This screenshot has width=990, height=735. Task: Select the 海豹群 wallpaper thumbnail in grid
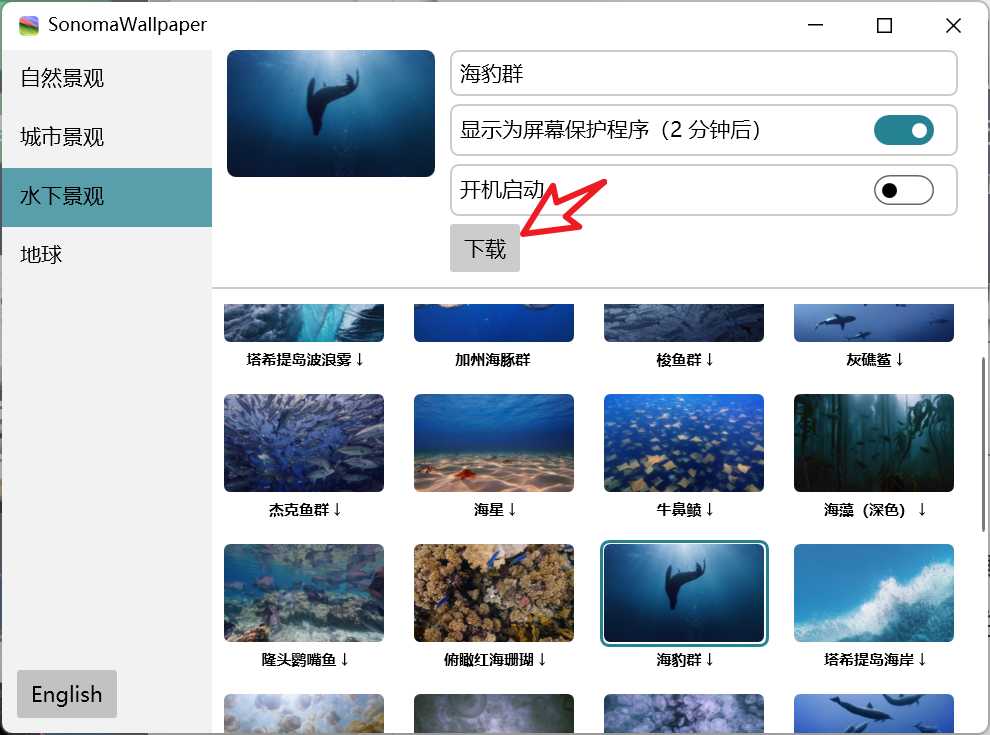[x=684, y=593]
